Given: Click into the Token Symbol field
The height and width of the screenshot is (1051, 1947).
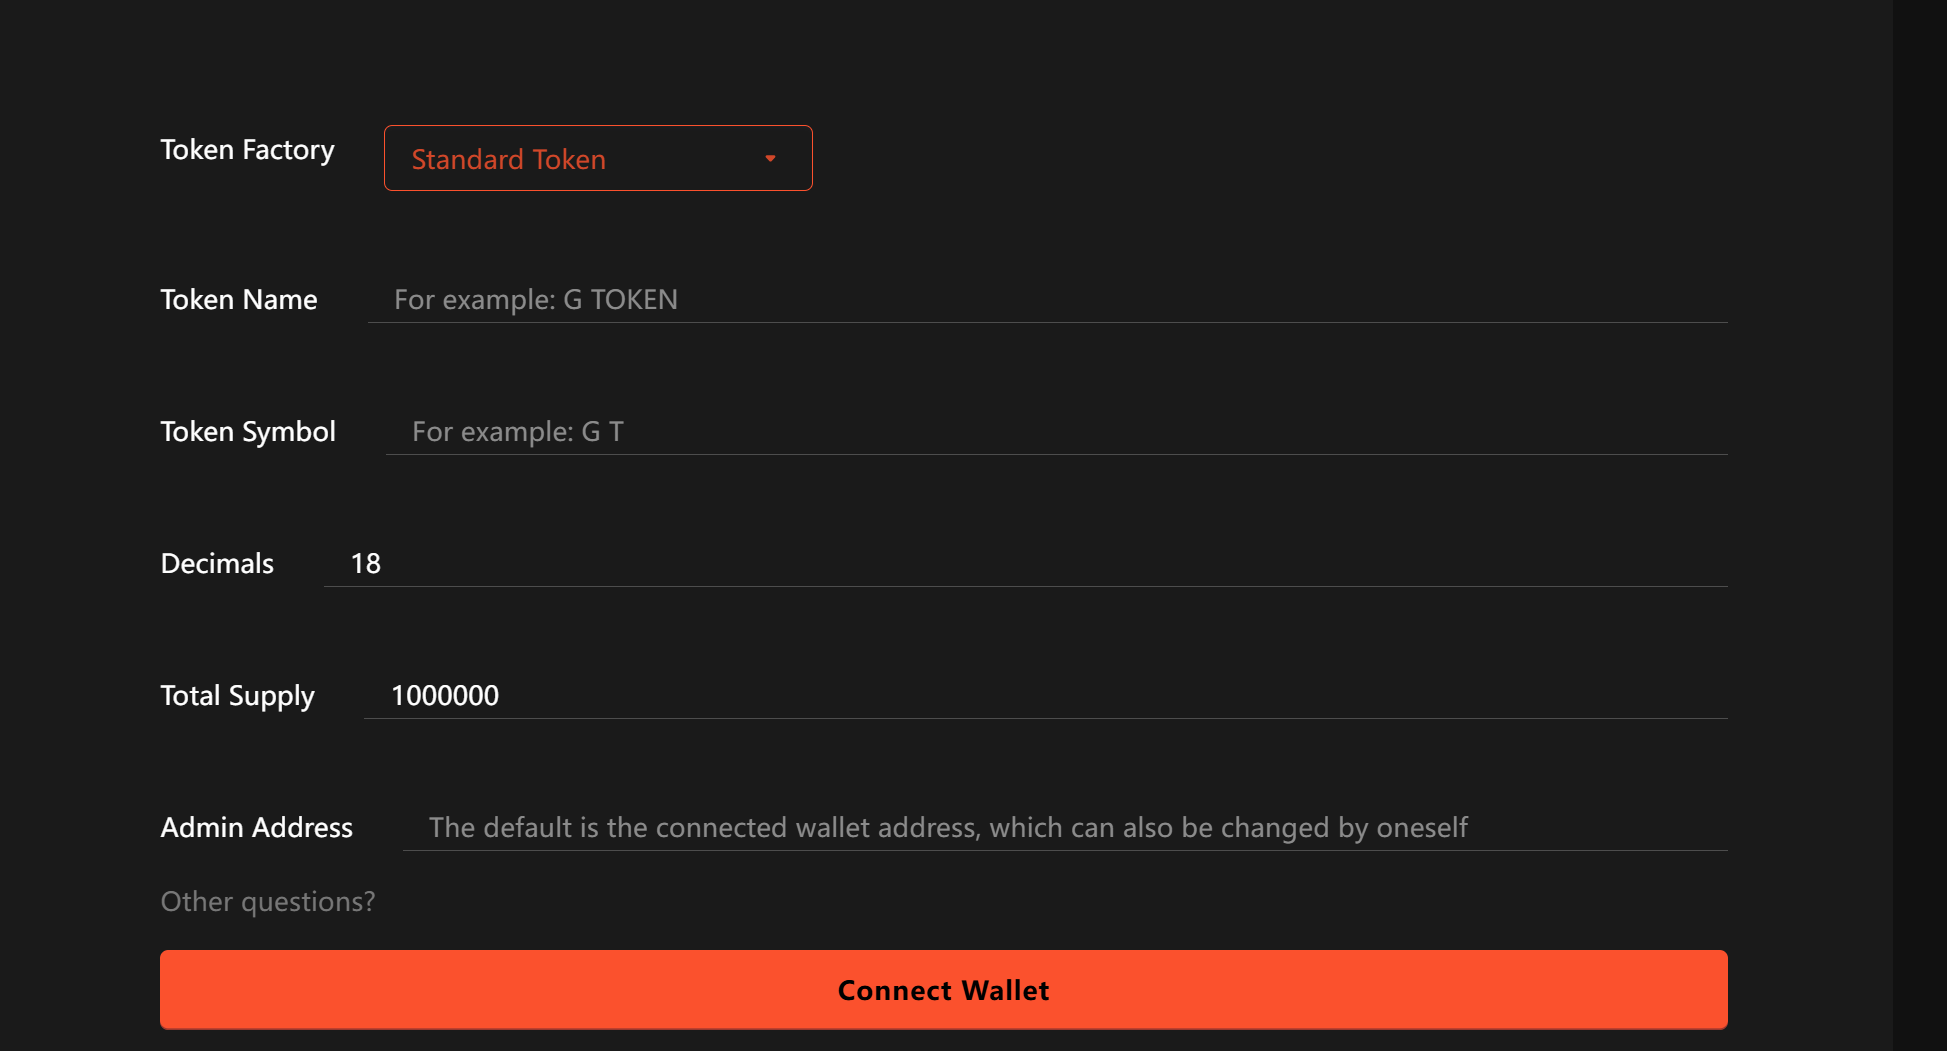Looking at the screenshot, I should [1056, 431].
